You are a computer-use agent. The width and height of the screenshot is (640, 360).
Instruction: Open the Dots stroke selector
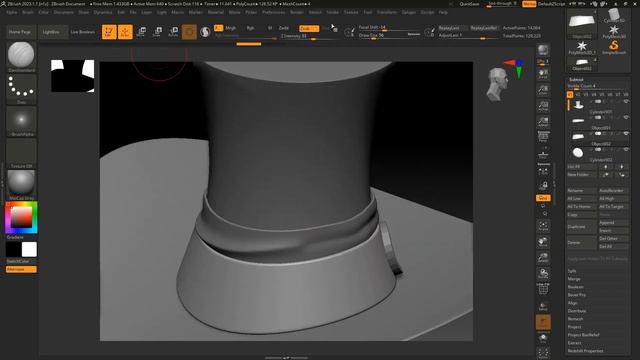point(21,88)
